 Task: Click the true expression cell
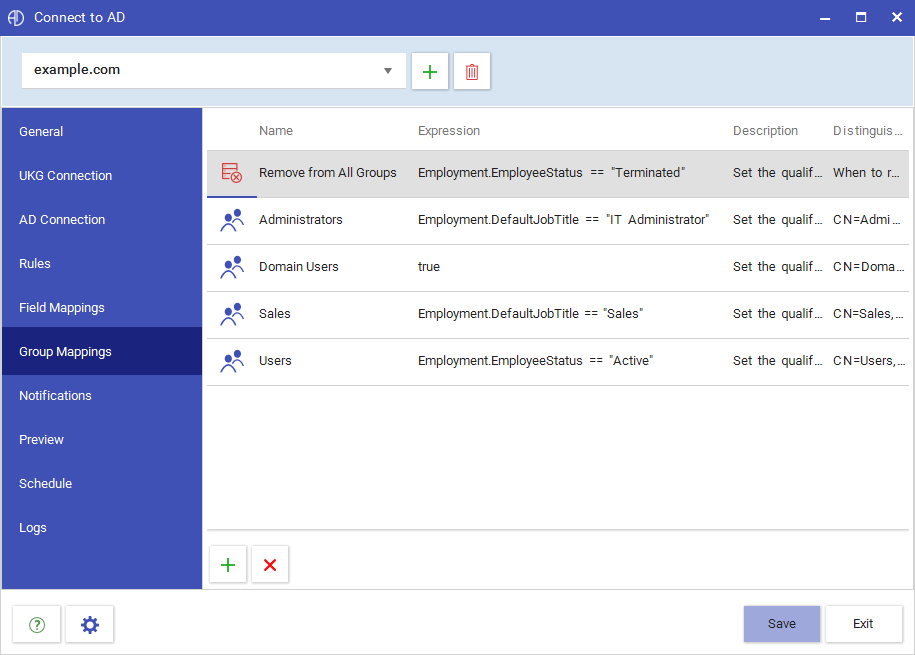click(428, 267)
